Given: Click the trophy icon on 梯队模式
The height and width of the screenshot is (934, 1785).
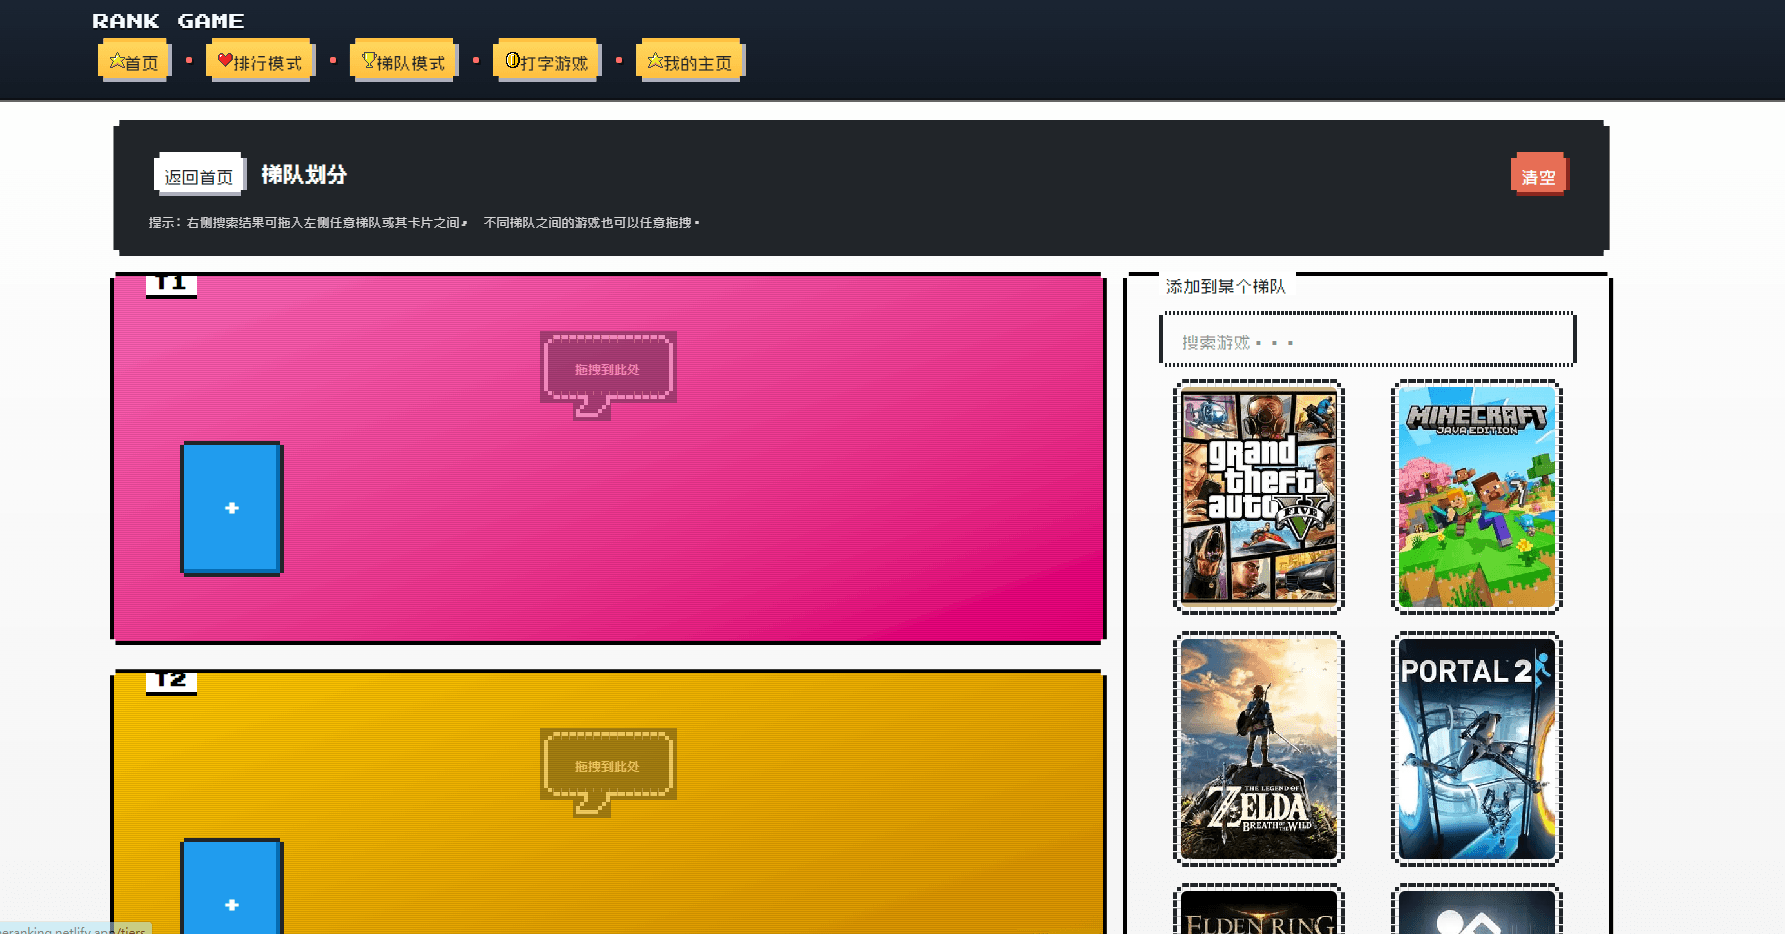Looking at the screenshot, I should tap(368, 60).
